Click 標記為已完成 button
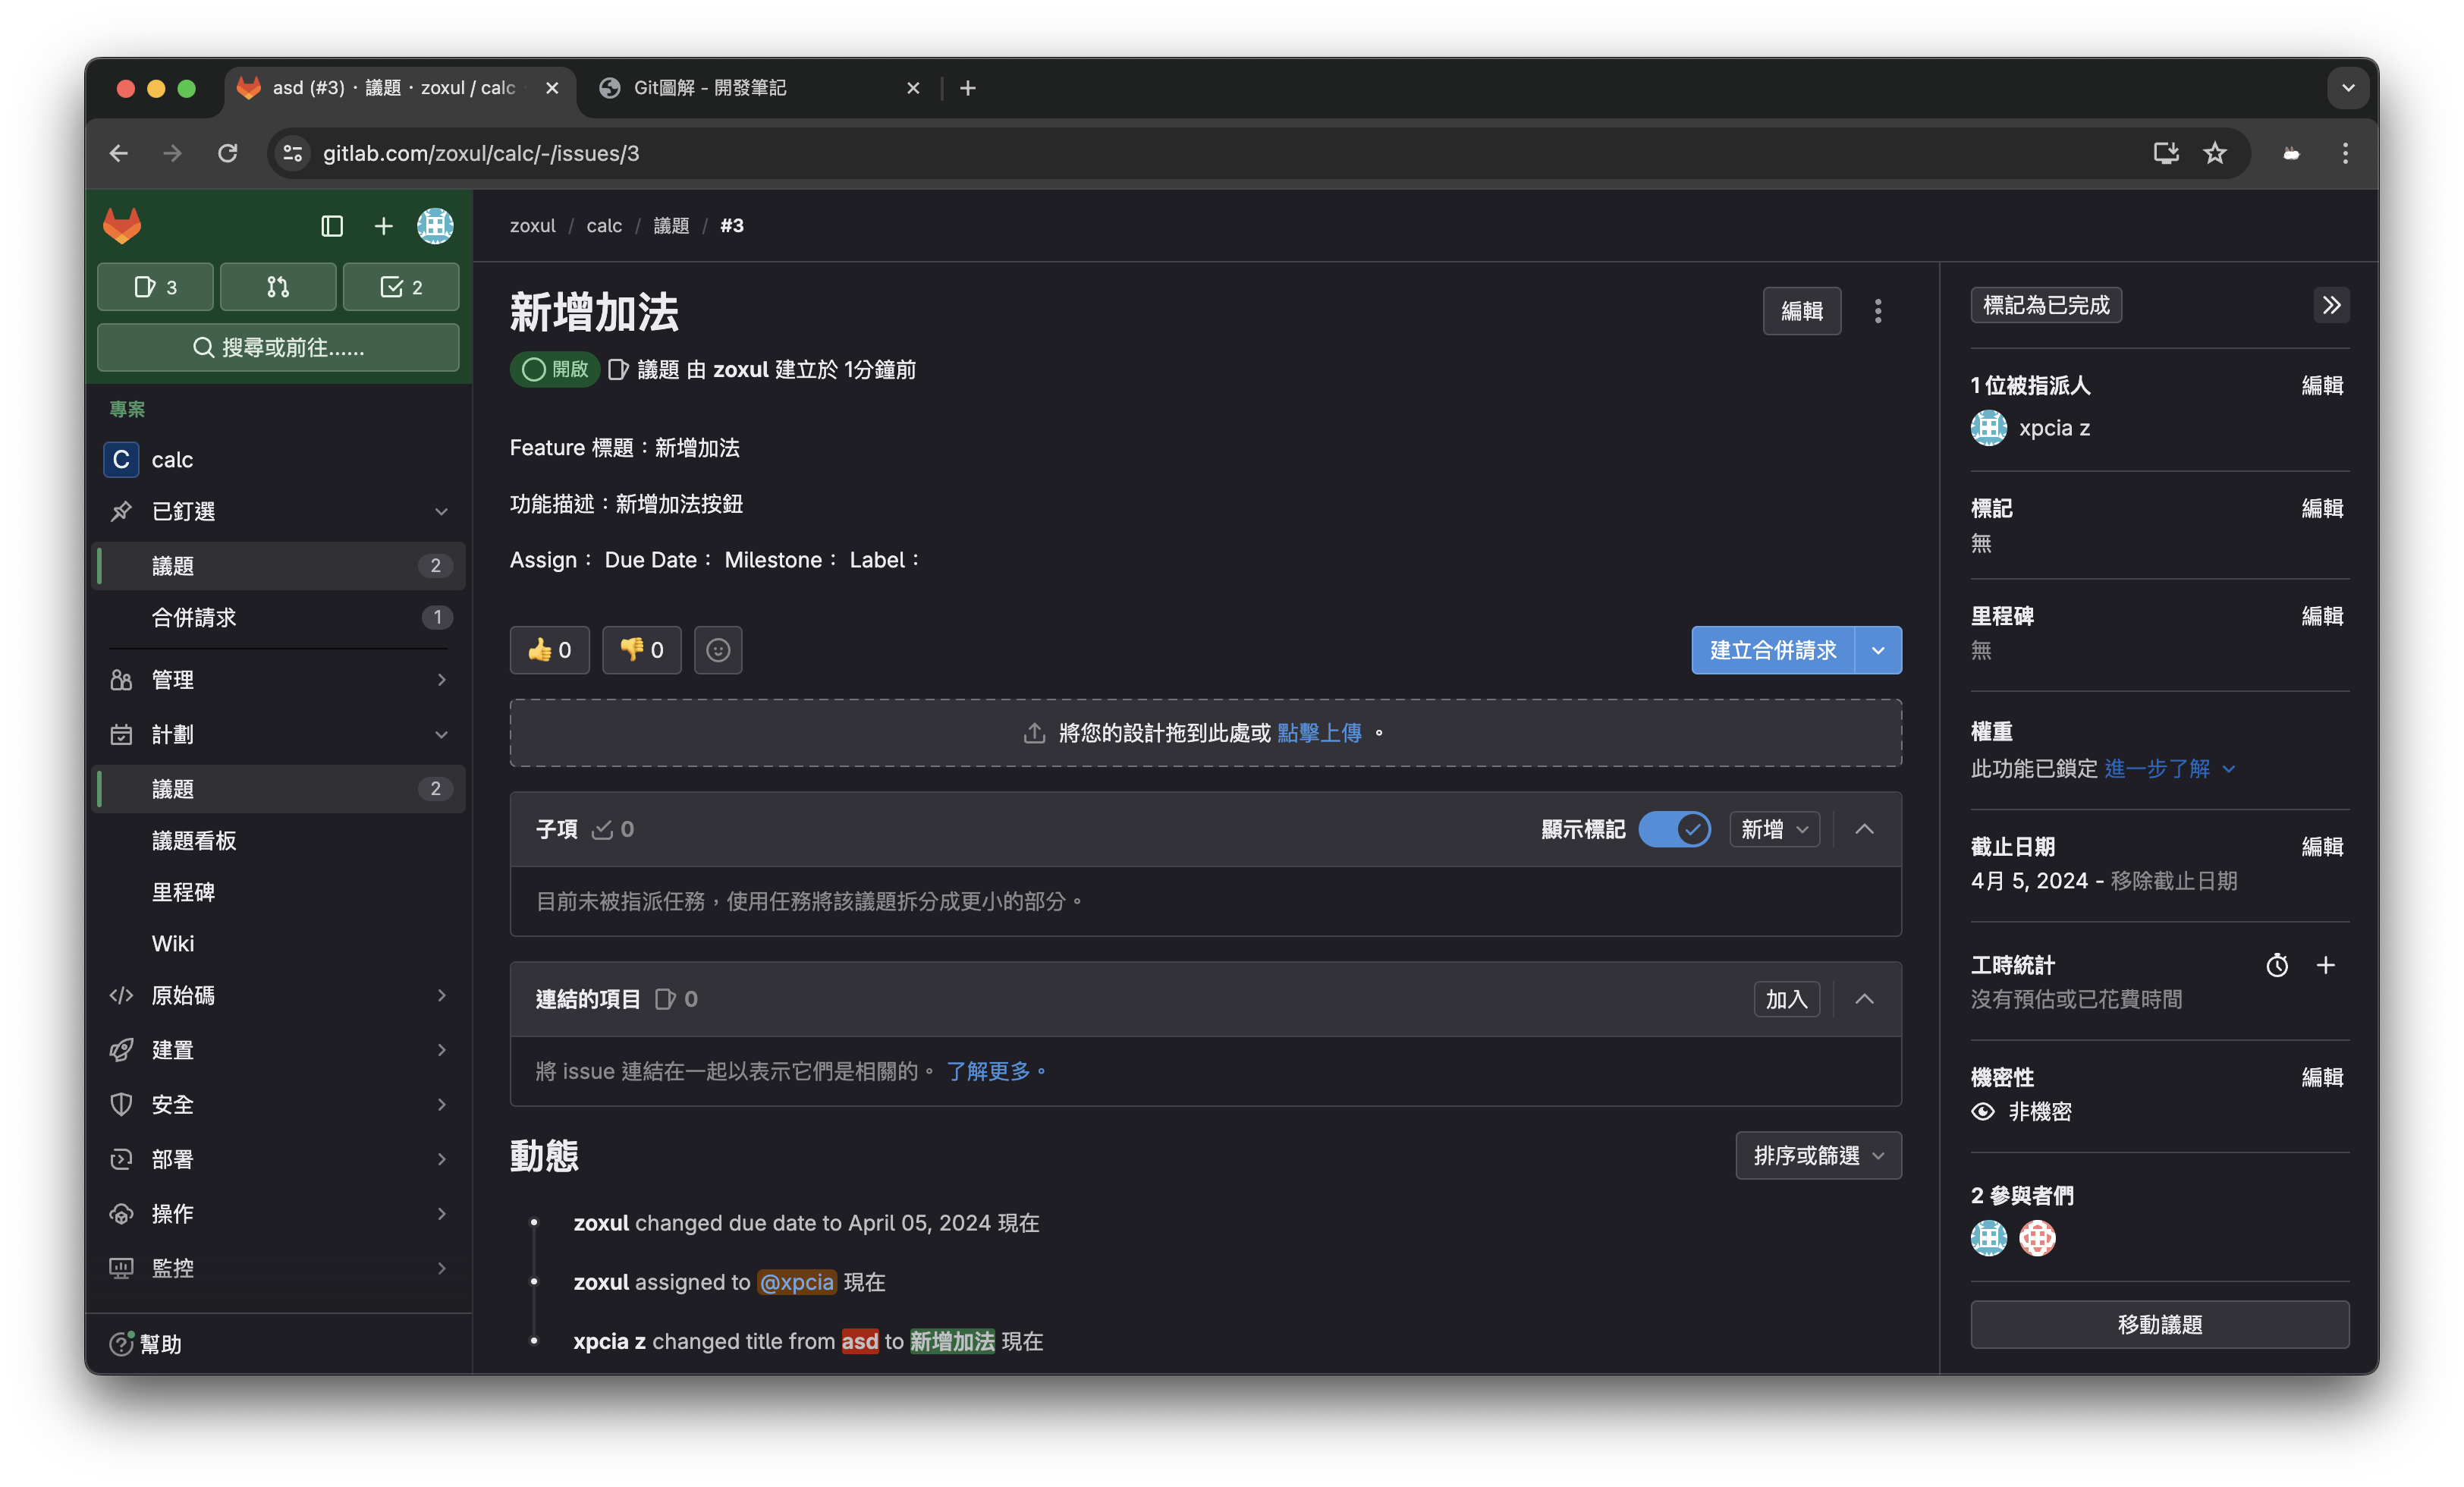2464x1487 pixels. click(2045, 305)
